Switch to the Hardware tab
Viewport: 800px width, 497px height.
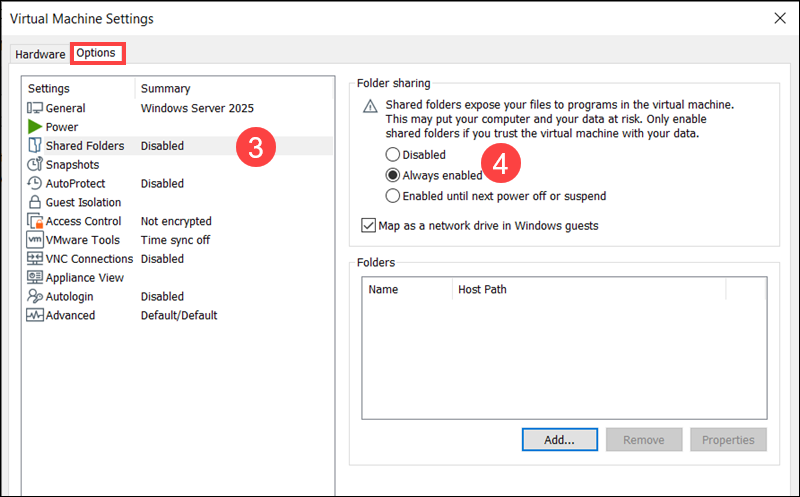click(x=40, y=54)
